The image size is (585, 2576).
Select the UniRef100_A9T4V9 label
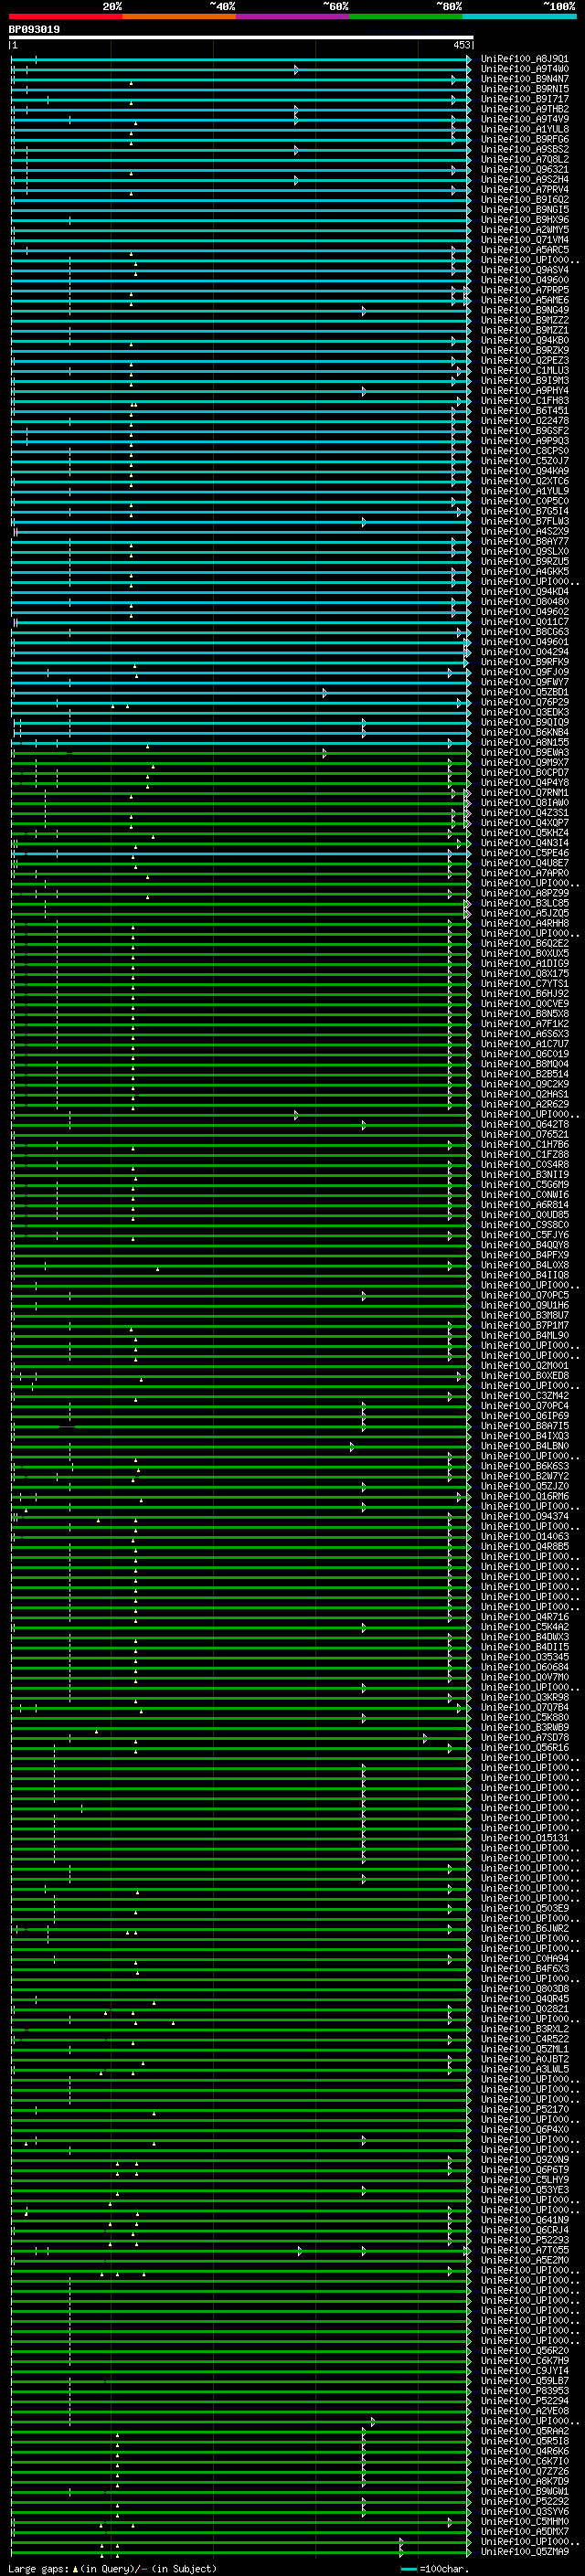point(525,119)
